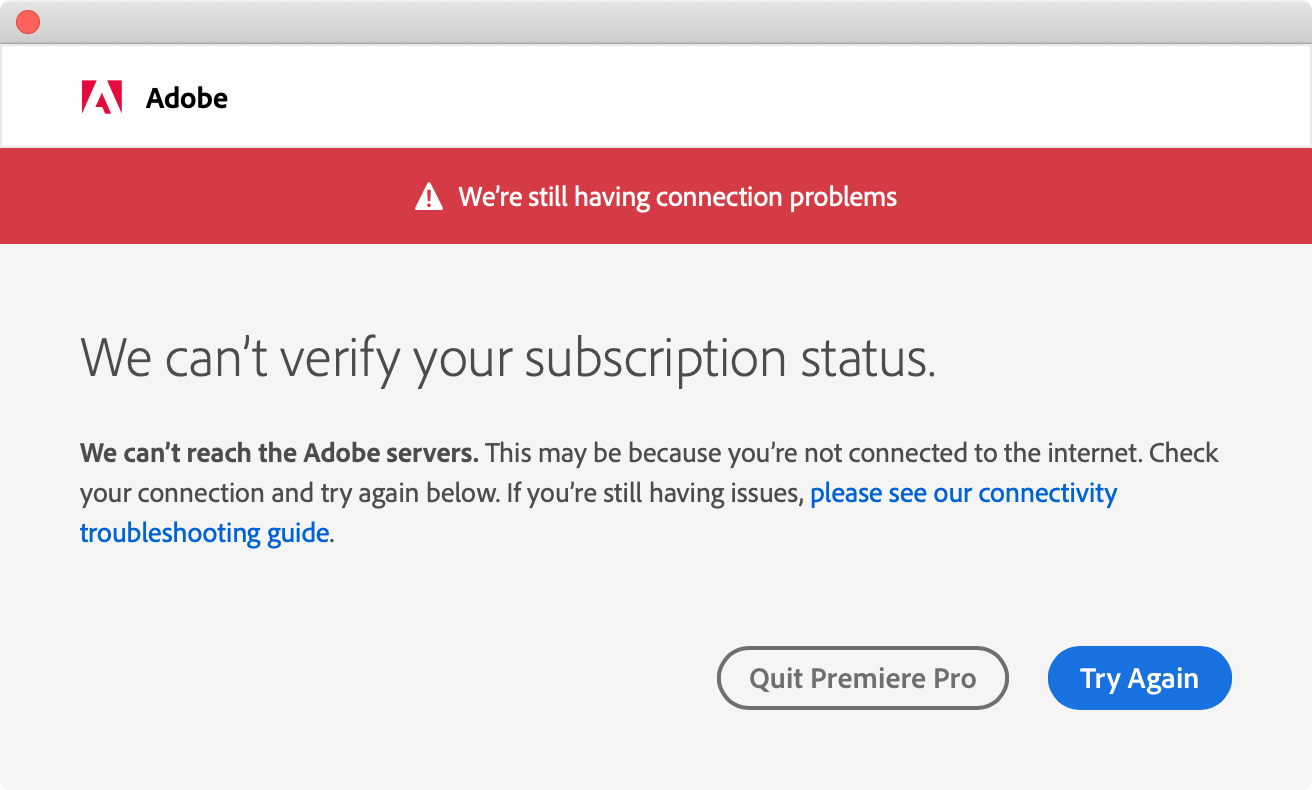This screenshot has height=790, width=1312.
Task: Click the word "Check" ending the first paragraph line
Action: 1184,453
